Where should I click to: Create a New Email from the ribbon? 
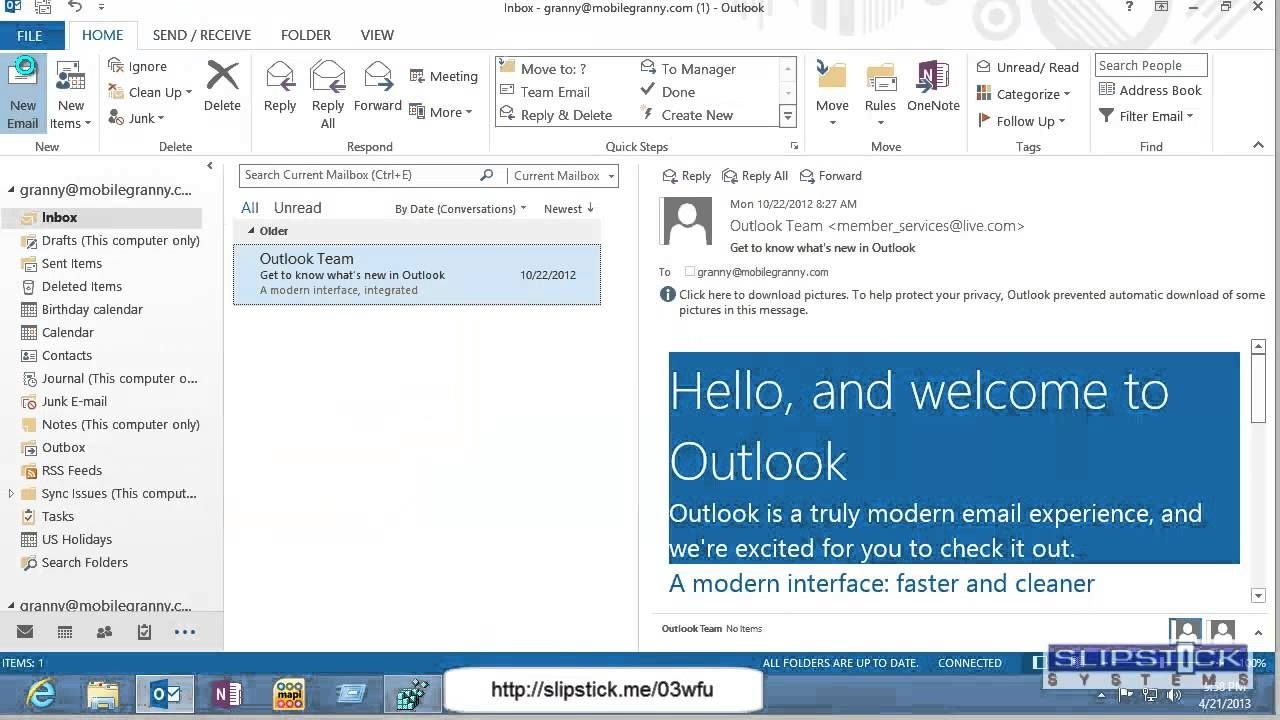point(22,95)
